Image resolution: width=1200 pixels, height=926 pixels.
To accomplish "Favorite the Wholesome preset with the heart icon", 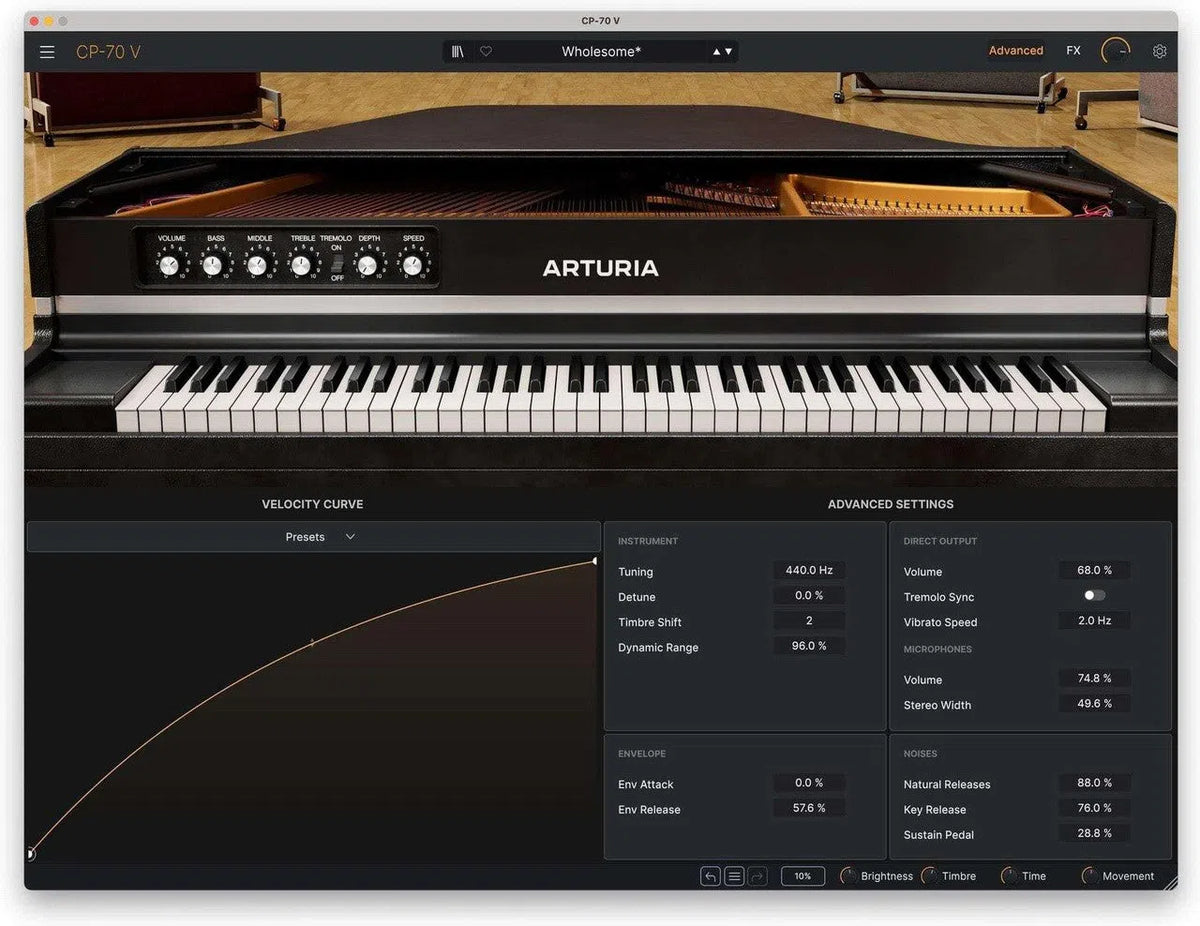I will pyautogui.click(x=485, y=50).
